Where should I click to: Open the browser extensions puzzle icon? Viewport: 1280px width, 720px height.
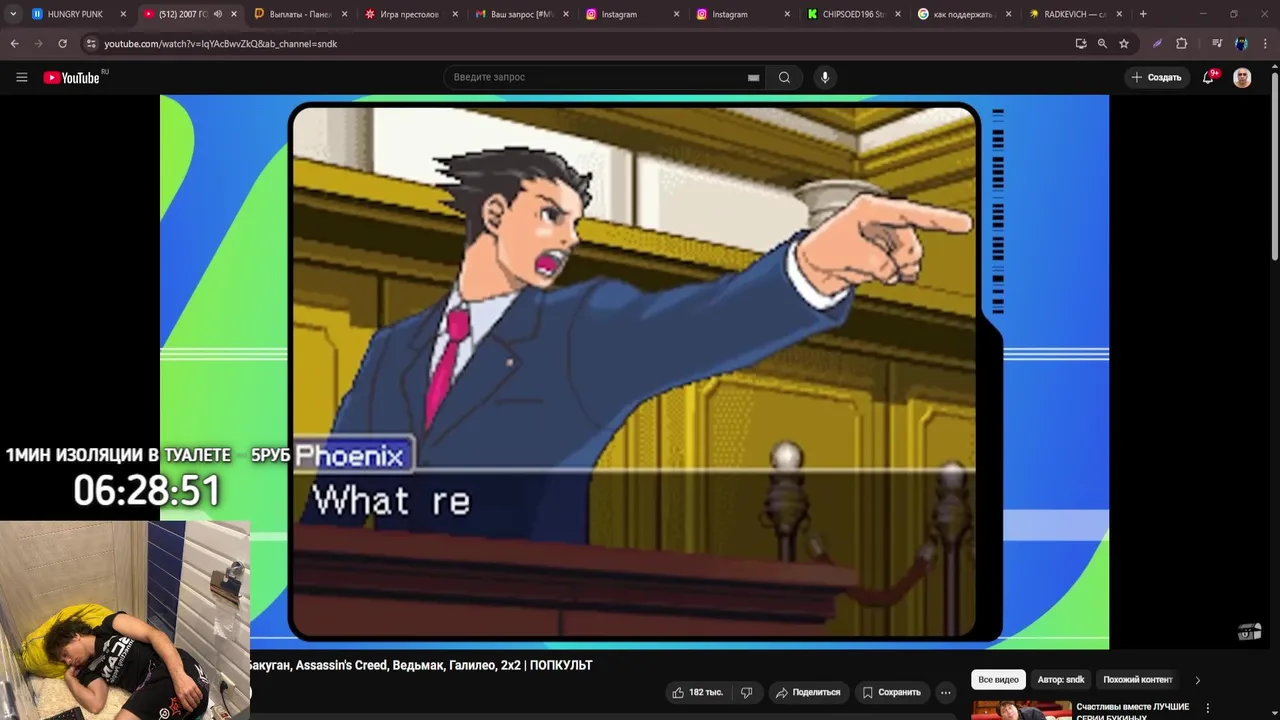[1181, 44]
